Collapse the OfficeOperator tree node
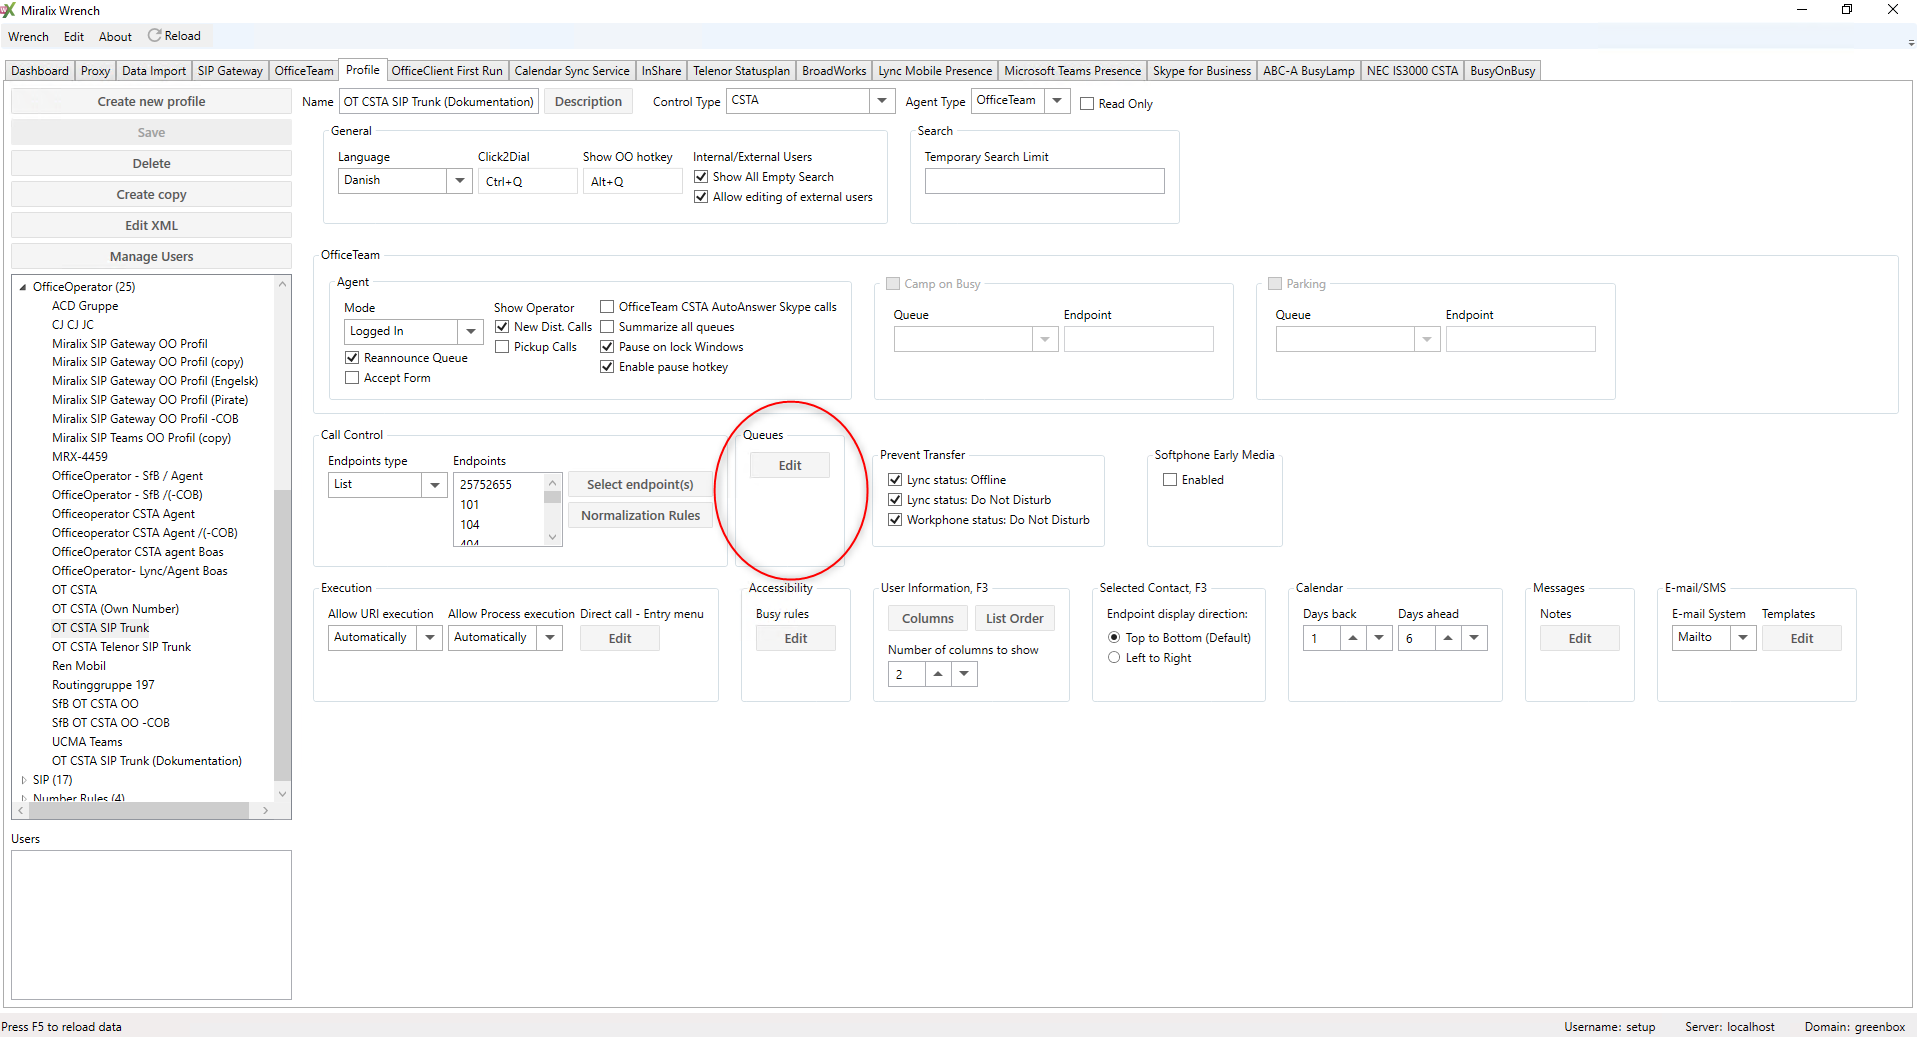 tap(23, 287)
